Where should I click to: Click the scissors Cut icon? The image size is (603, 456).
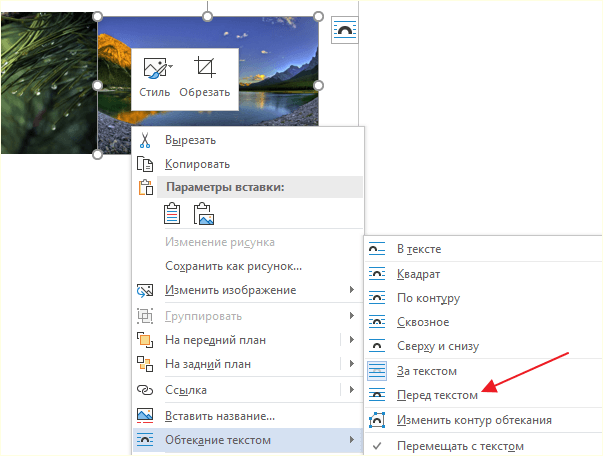click(145, 140)
